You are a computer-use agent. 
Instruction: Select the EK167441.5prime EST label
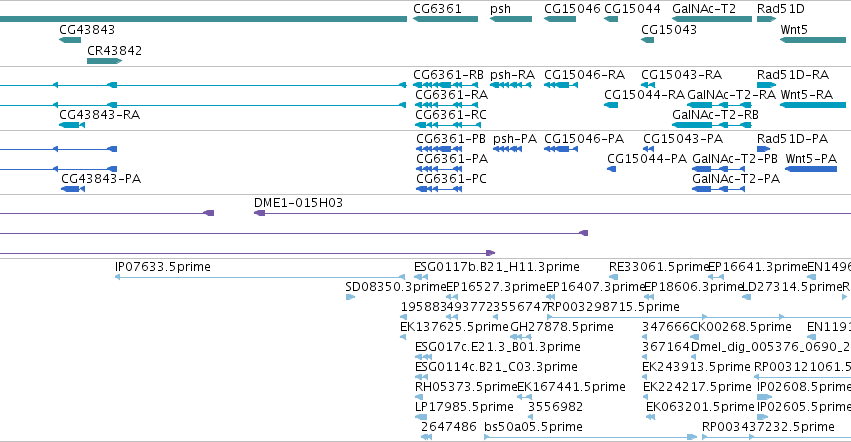[x=571, y=387]
